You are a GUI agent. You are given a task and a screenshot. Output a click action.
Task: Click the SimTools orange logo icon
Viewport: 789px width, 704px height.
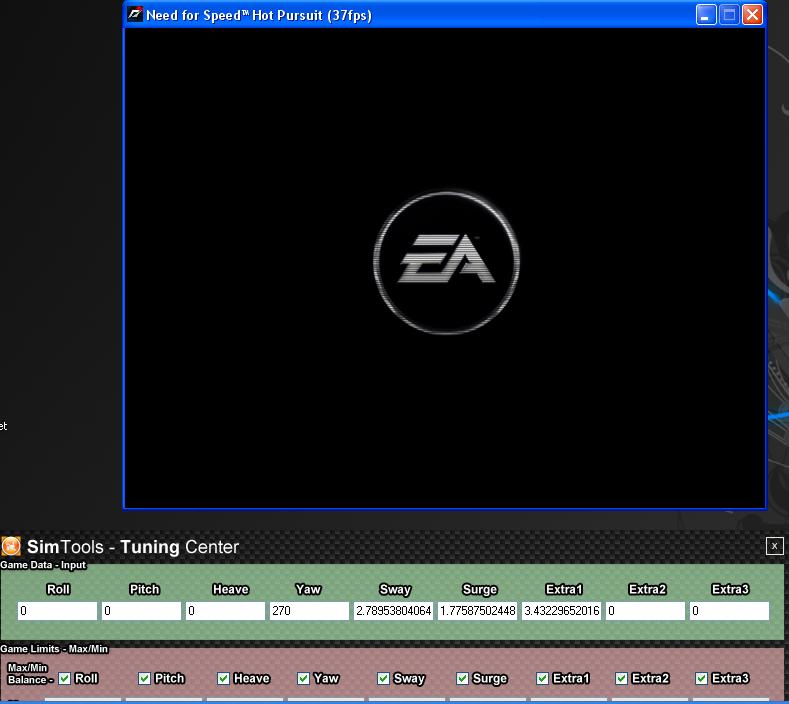pyautogui.click(x=11, y=546)
